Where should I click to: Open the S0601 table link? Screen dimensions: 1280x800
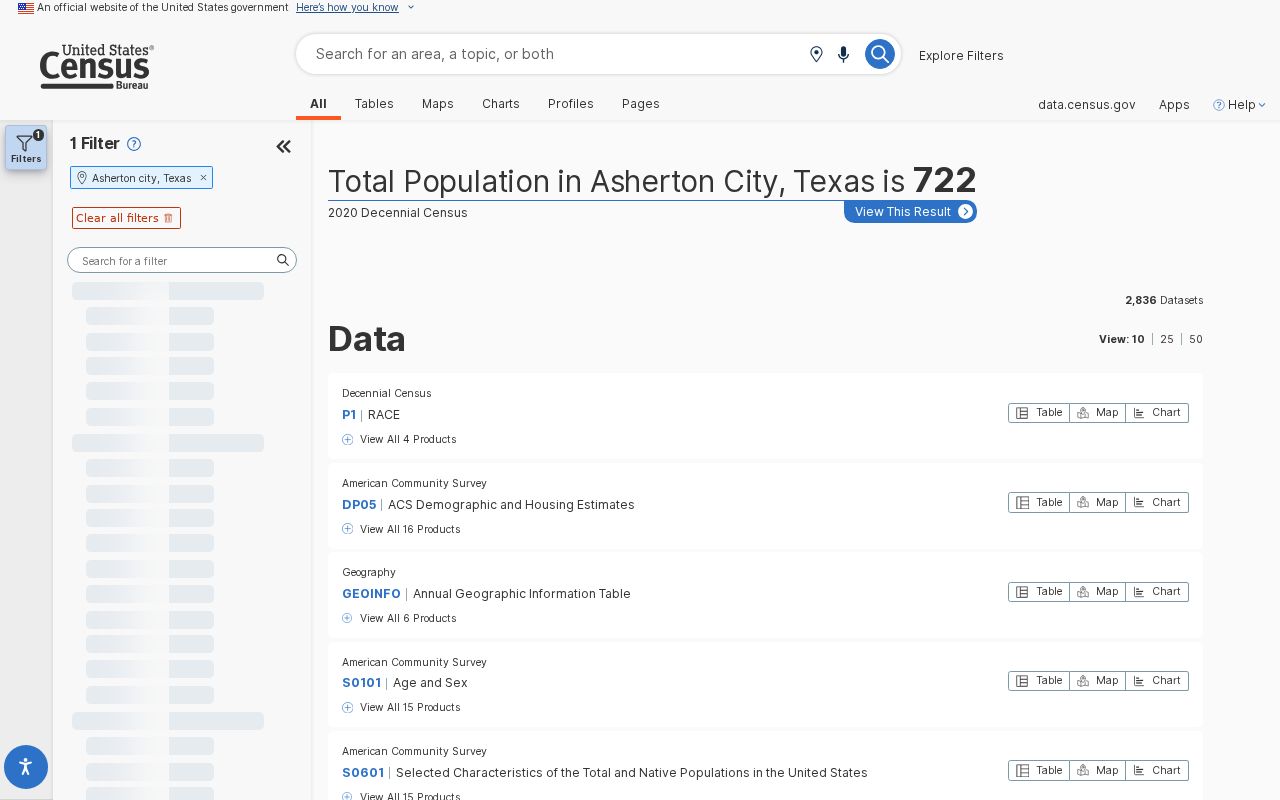pos(363,772)
